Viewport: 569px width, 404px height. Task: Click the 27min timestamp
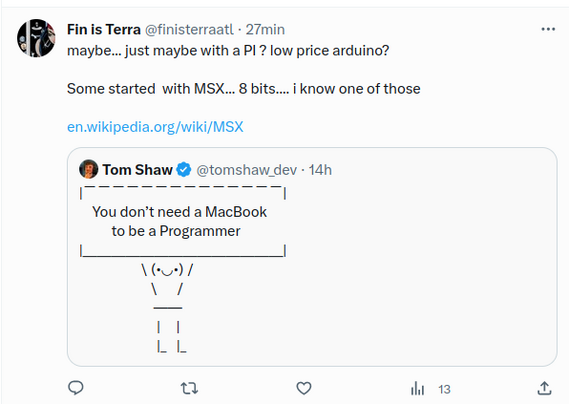[x=265, y=29]
